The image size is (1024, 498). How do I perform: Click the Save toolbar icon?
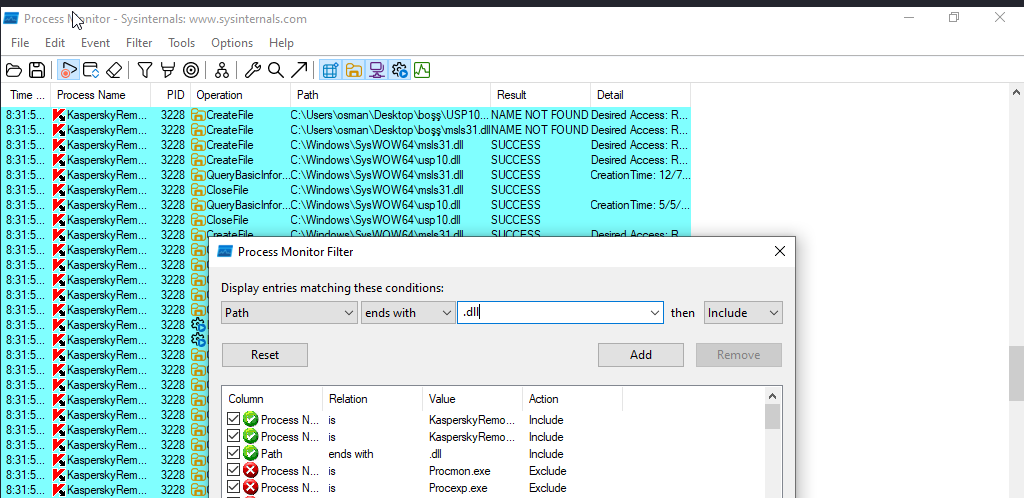click(x=37, y=70)
